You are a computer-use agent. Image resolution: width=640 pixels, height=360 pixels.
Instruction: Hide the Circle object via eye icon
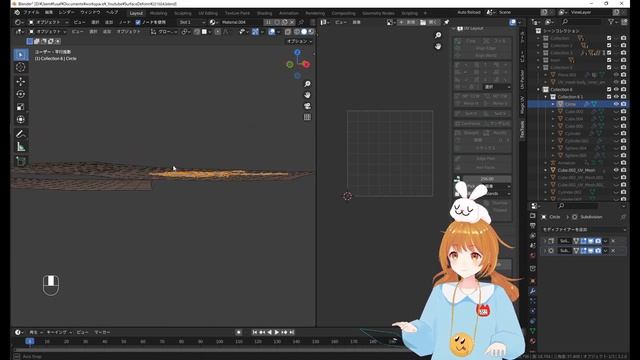click(616, 104)
